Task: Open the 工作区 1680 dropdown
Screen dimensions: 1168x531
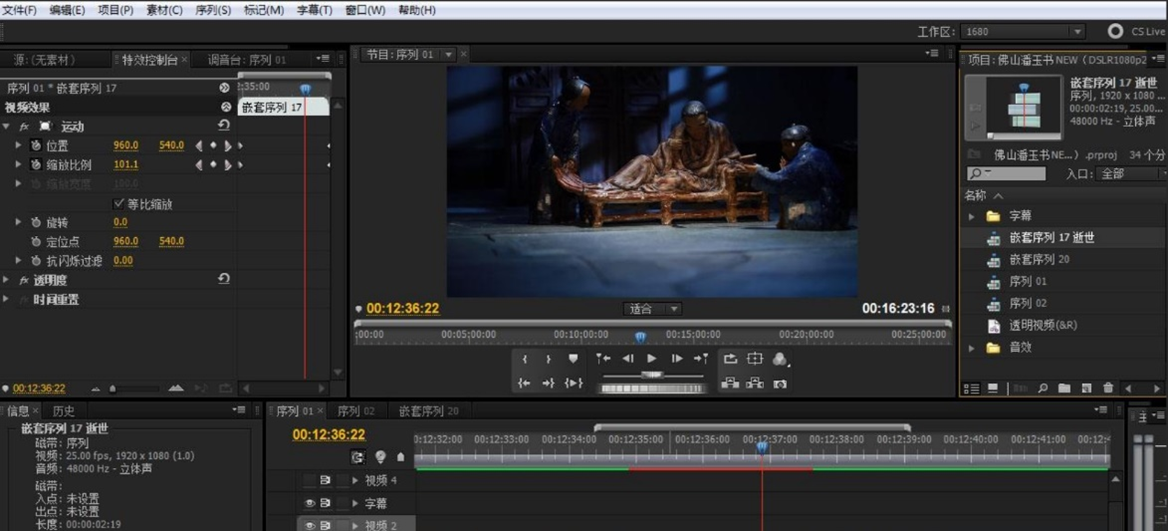Action: [1023, 31]
